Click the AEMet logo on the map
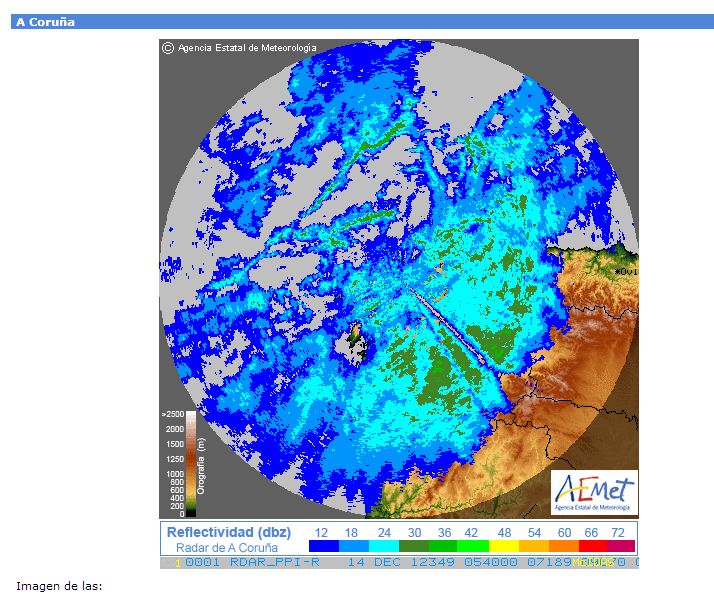 (594, 490)
